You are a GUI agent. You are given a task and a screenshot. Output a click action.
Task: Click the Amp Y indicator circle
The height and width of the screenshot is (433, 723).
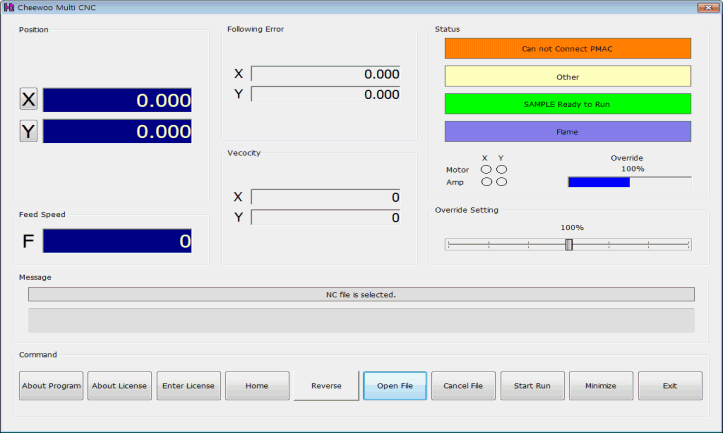(501, 182)
